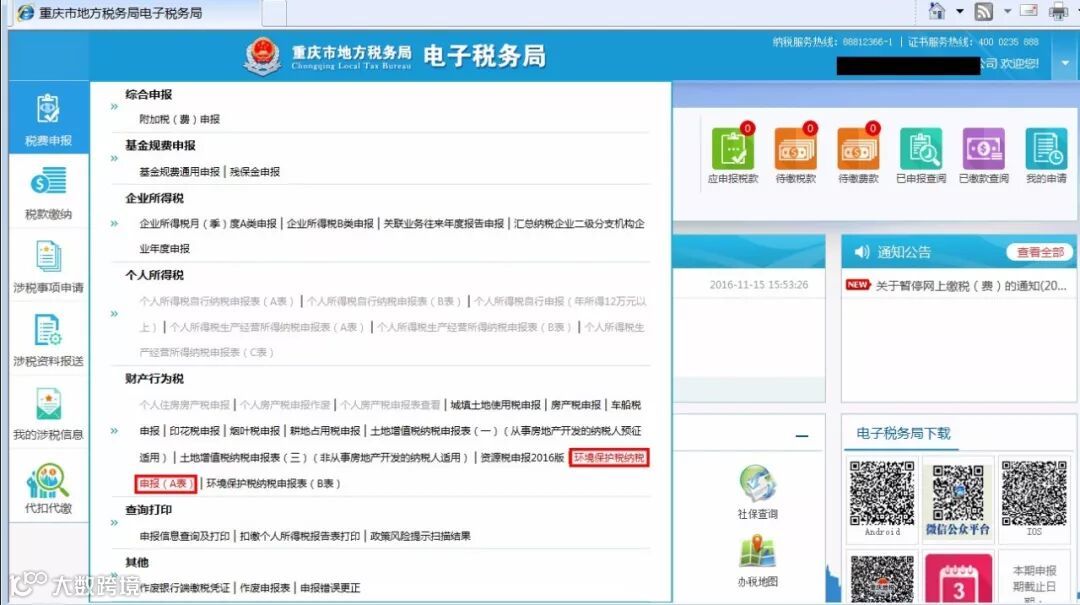This screenshot has width=1080, height=605.
Task: Open new blank browser tab
Action: (x=275, y=12)
